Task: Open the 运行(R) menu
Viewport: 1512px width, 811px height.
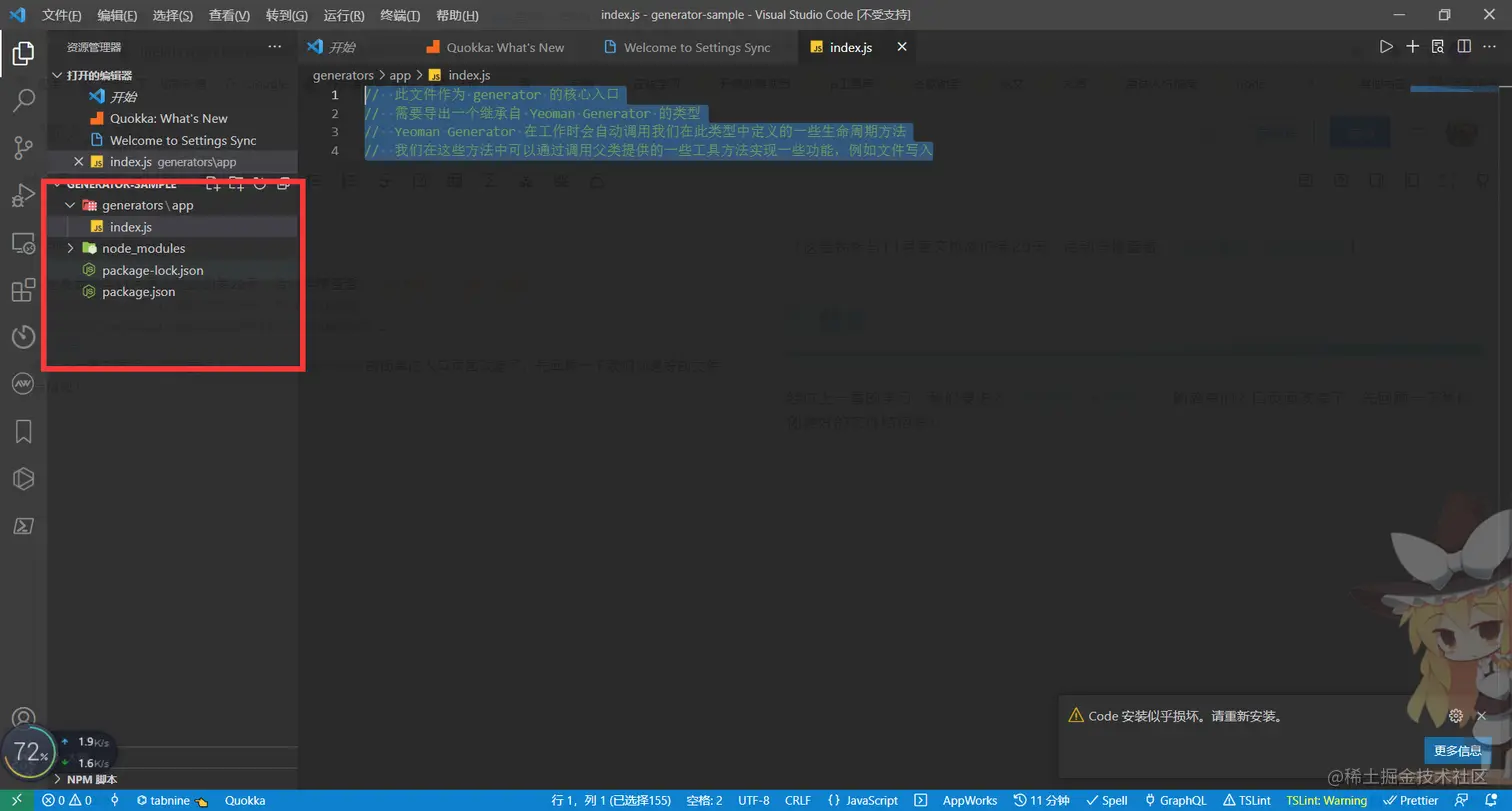Action: 344,16
